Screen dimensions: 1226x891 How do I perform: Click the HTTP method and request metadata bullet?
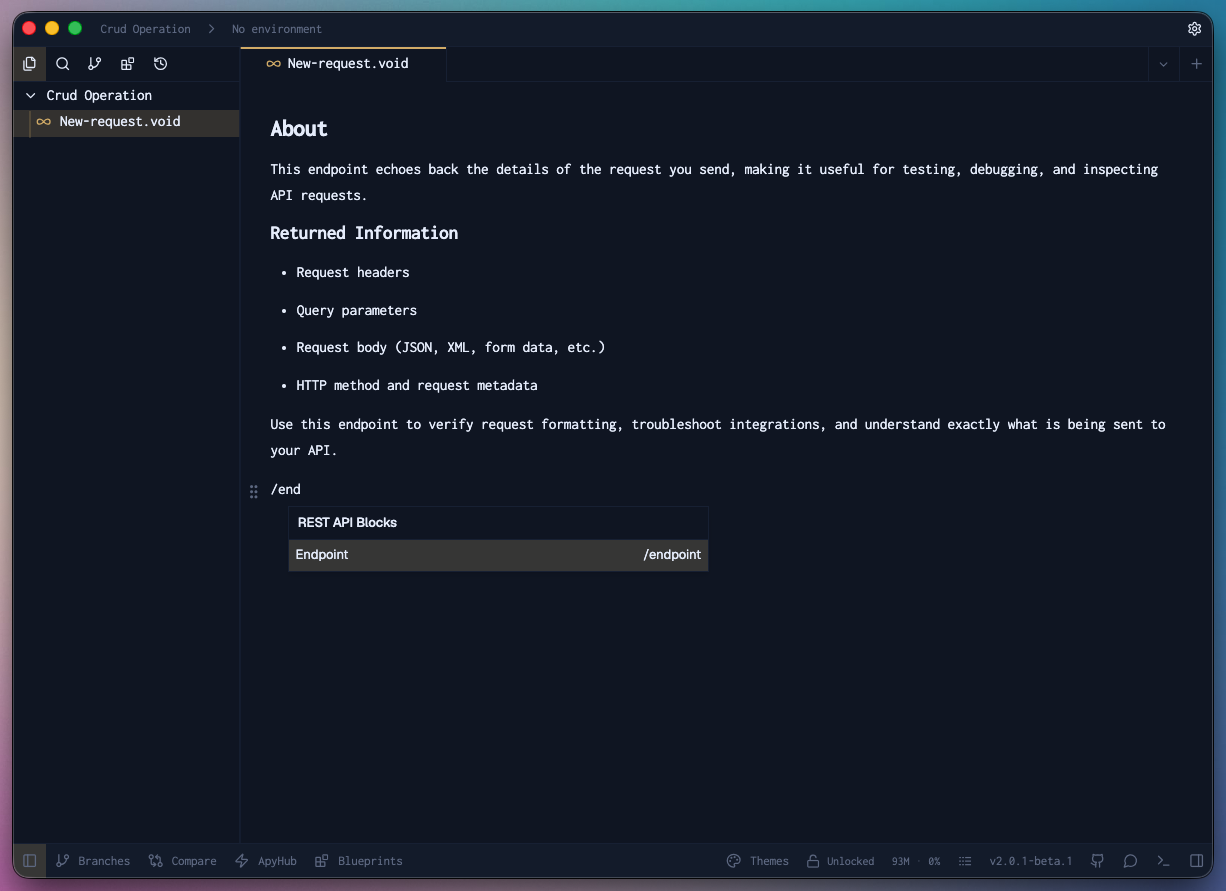(417, 386)
